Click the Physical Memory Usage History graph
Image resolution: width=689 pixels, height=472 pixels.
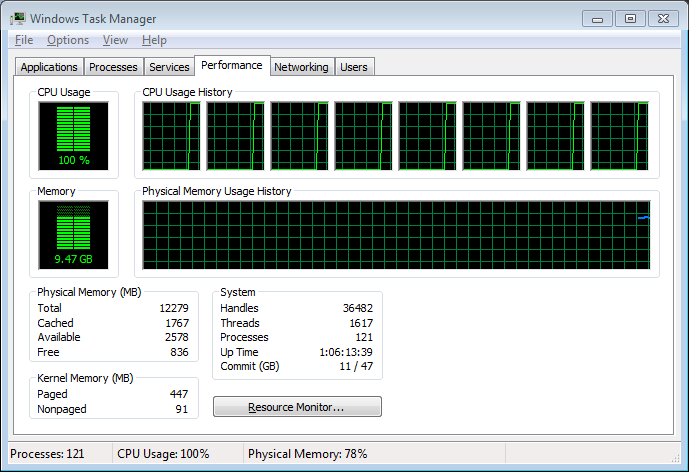(x=396, y=235)
